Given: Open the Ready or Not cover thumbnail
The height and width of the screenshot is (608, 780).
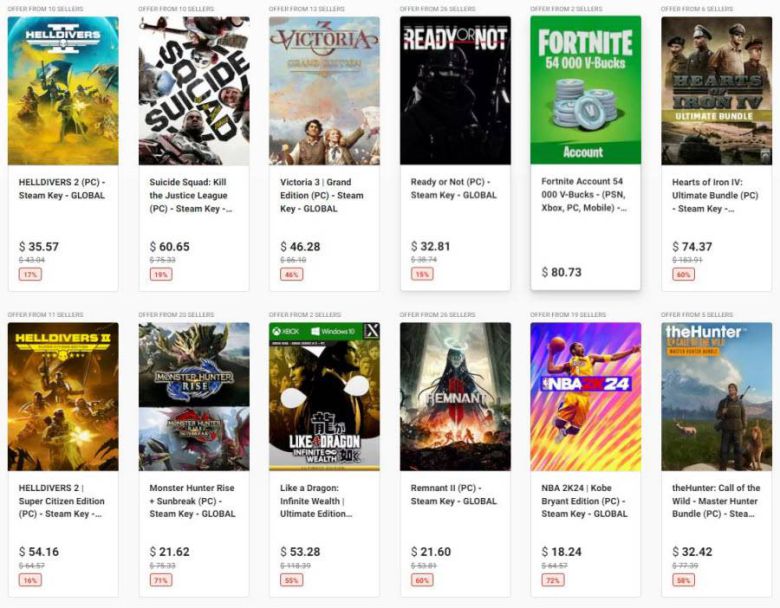Looking at the screenshot, I should point(455,91).
